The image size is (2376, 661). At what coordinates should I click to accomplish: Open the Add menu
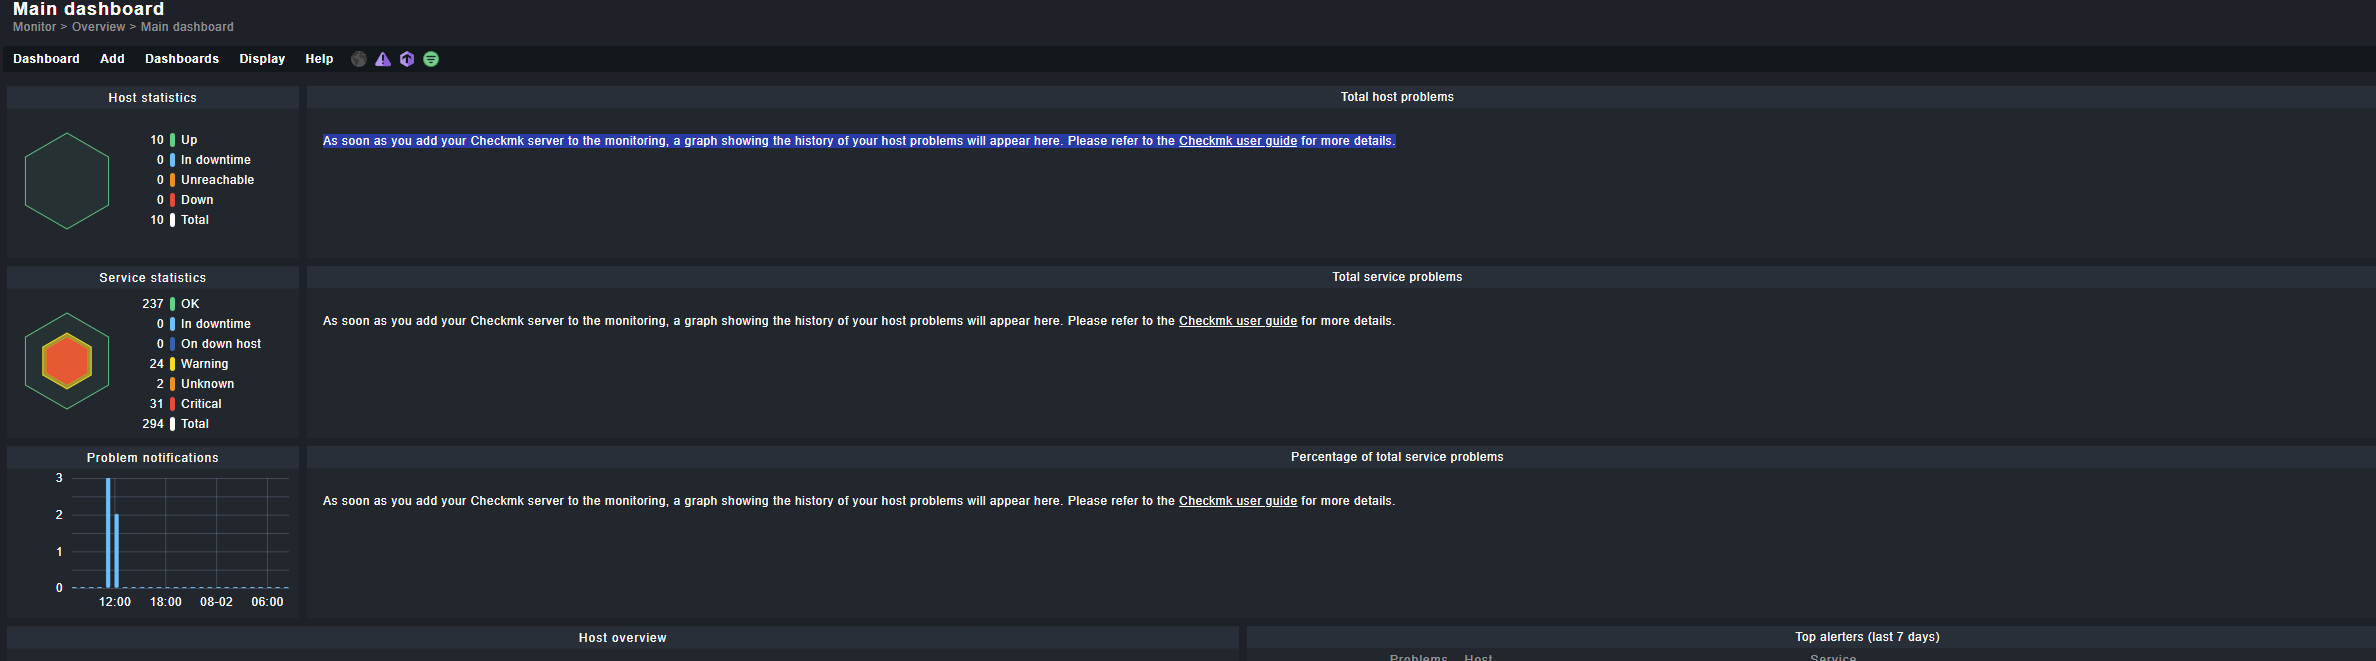click(112, 59)
